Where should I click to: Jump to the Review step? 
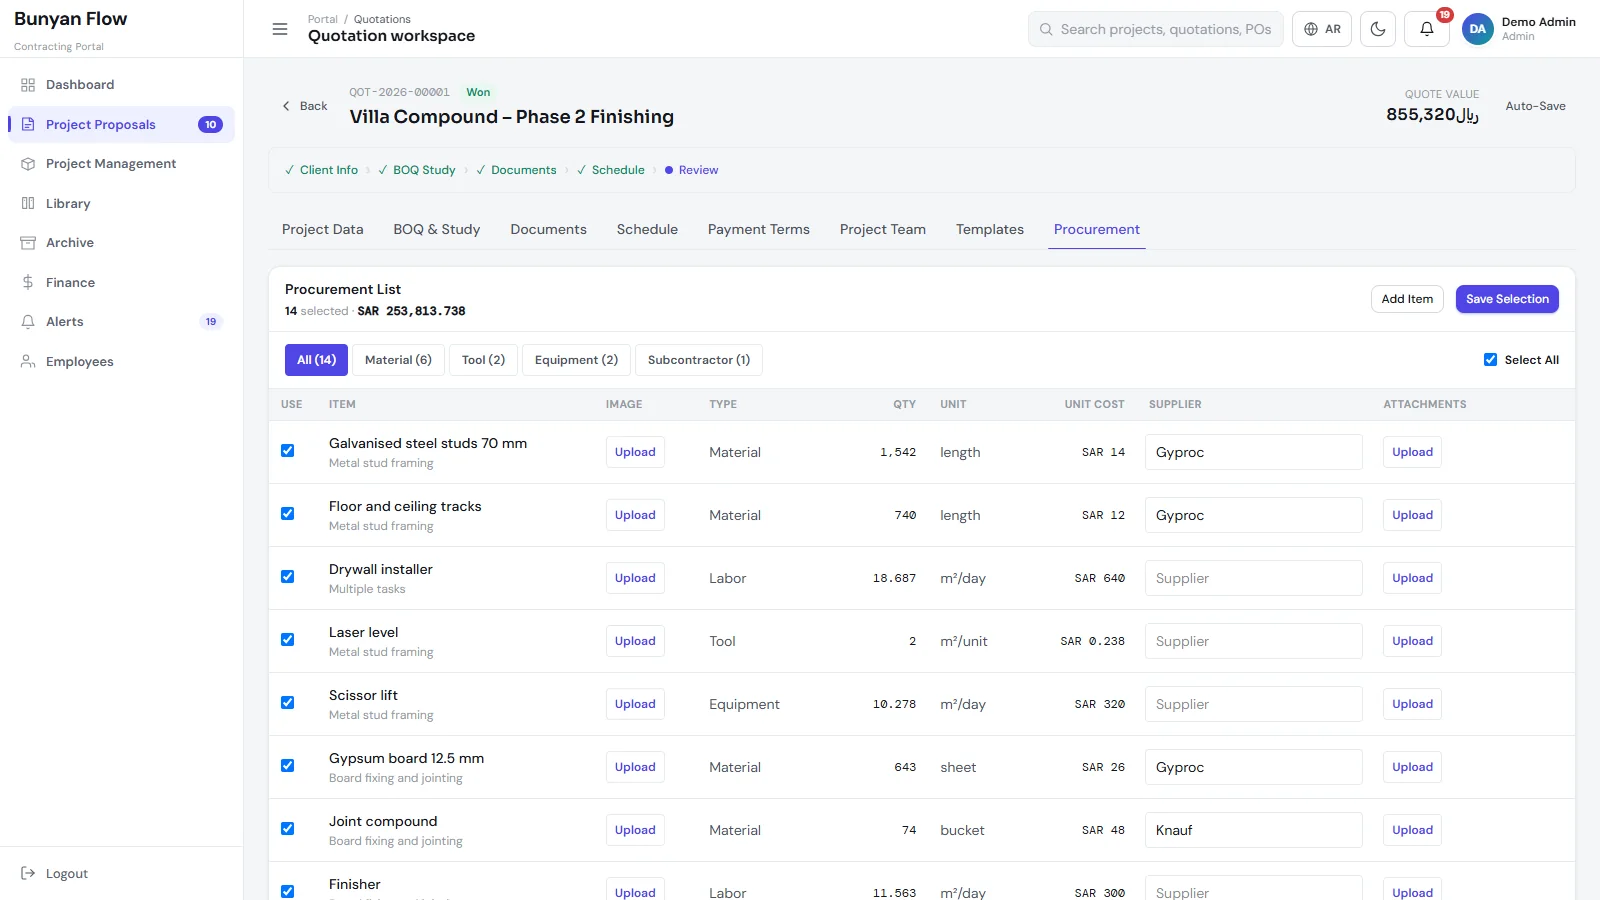691,170
